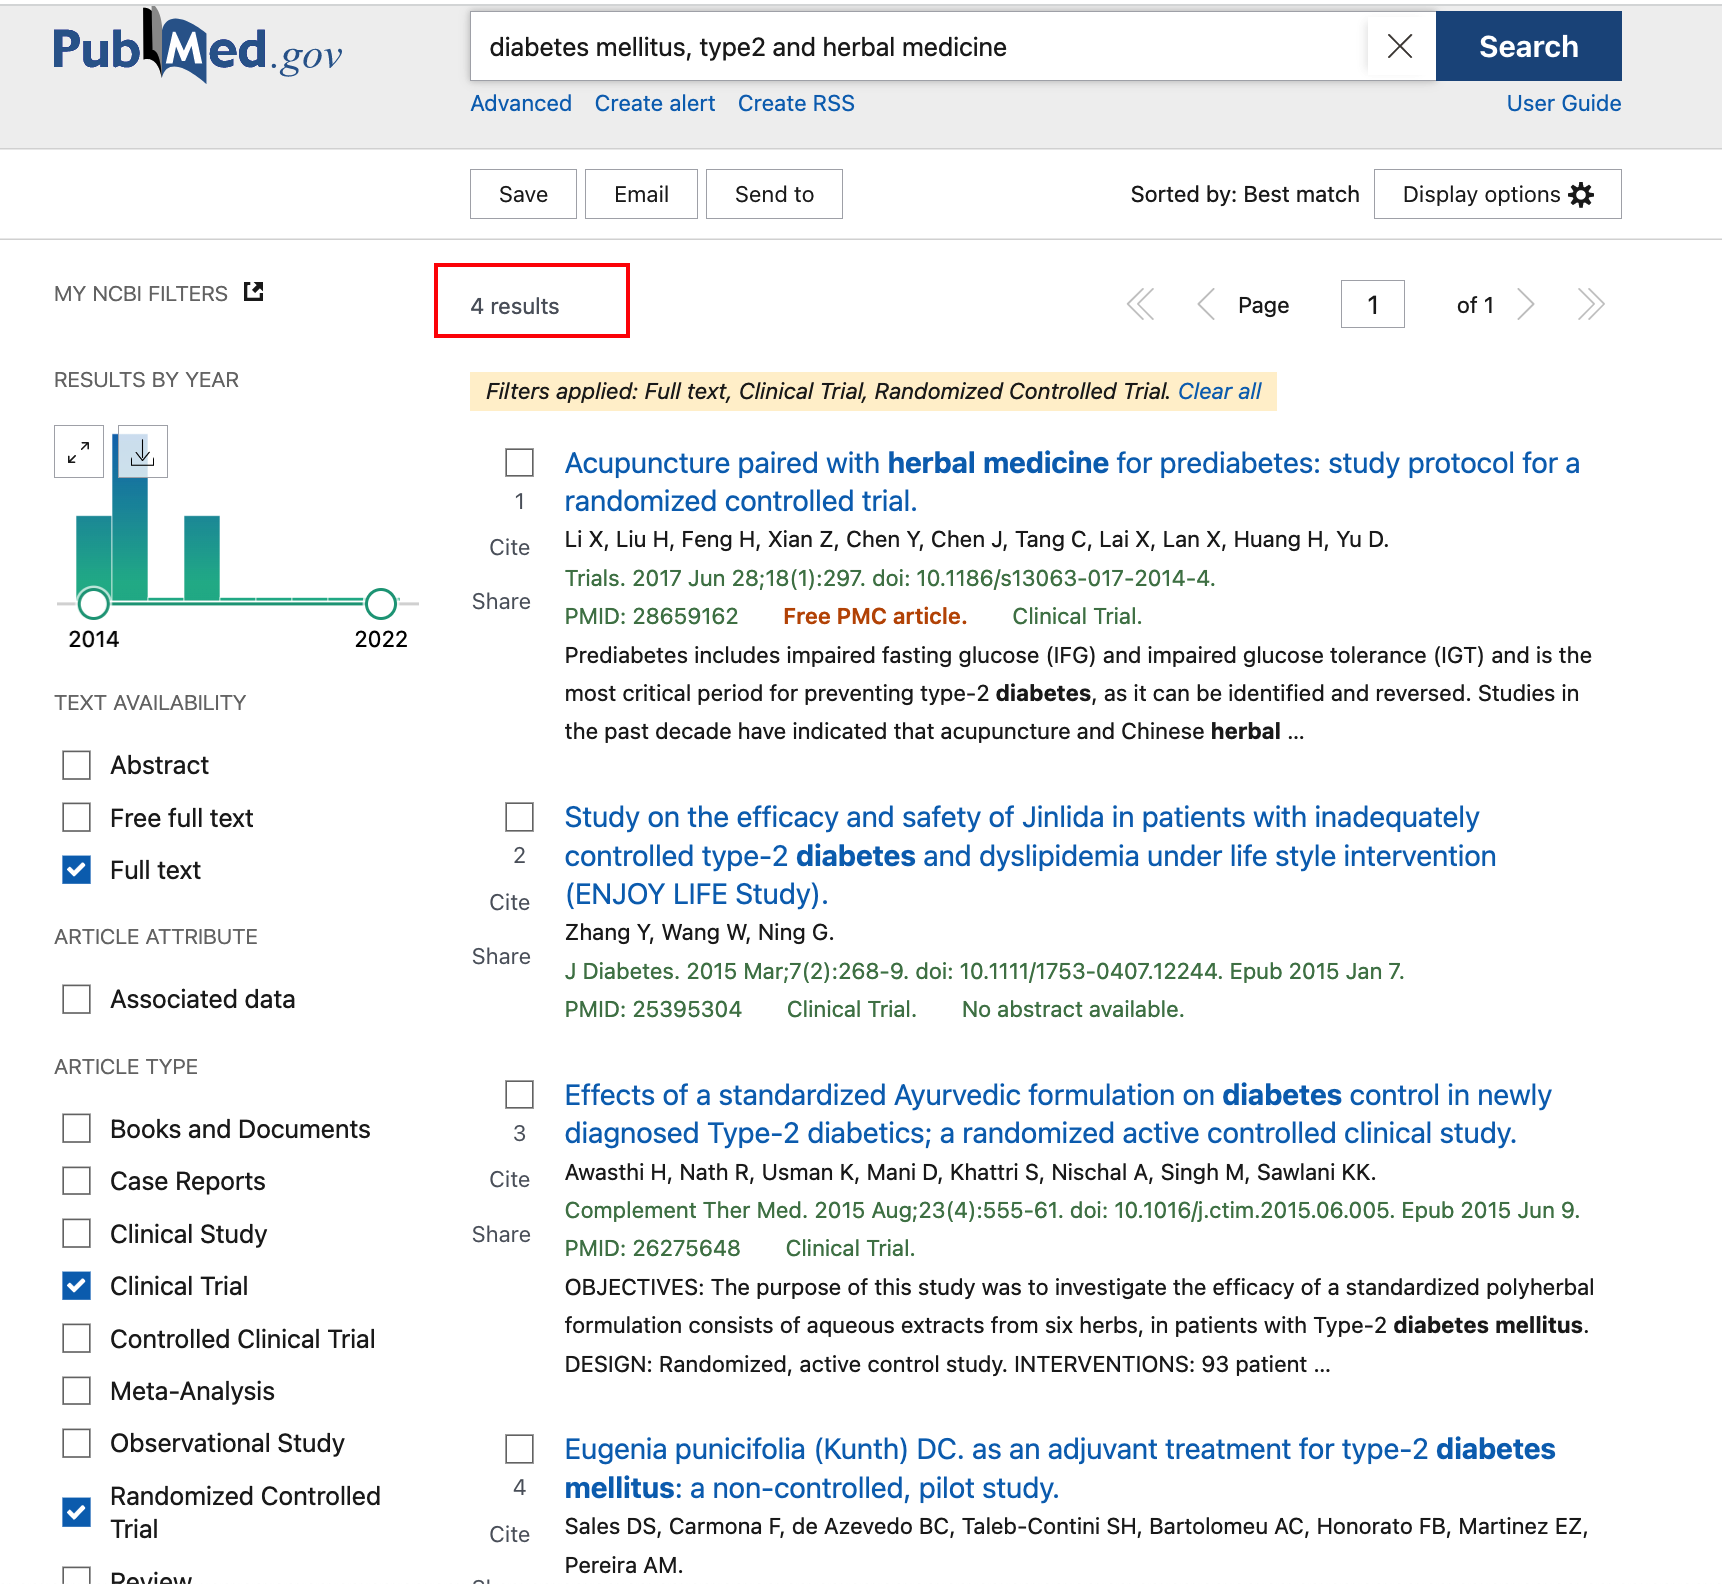Open My NCBI Filters external link icon
The image size is (1722, 1584).
[x=254, y=292]
